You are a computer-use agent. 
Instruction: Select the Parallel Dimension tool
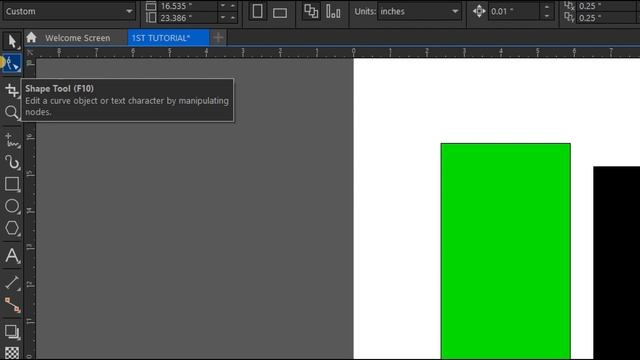point(11,282)
